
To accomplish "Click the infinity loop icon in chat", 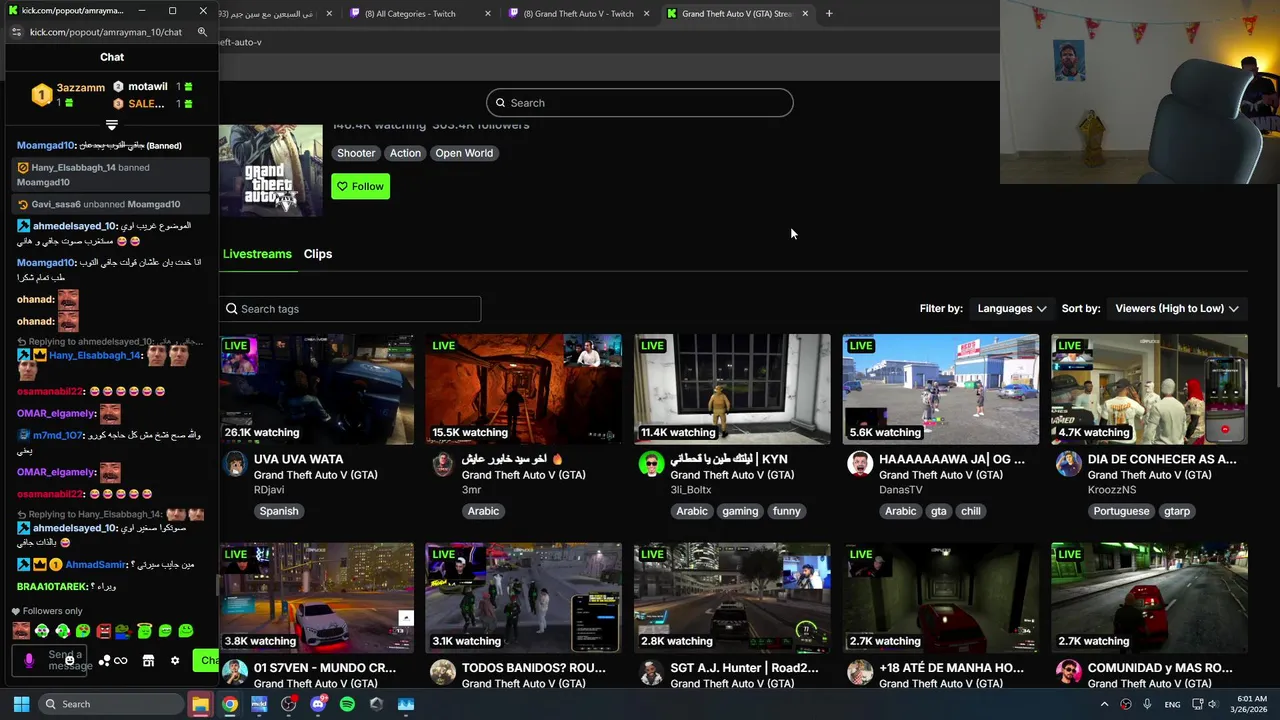I will pyautogui.click(x=121, y=661).
